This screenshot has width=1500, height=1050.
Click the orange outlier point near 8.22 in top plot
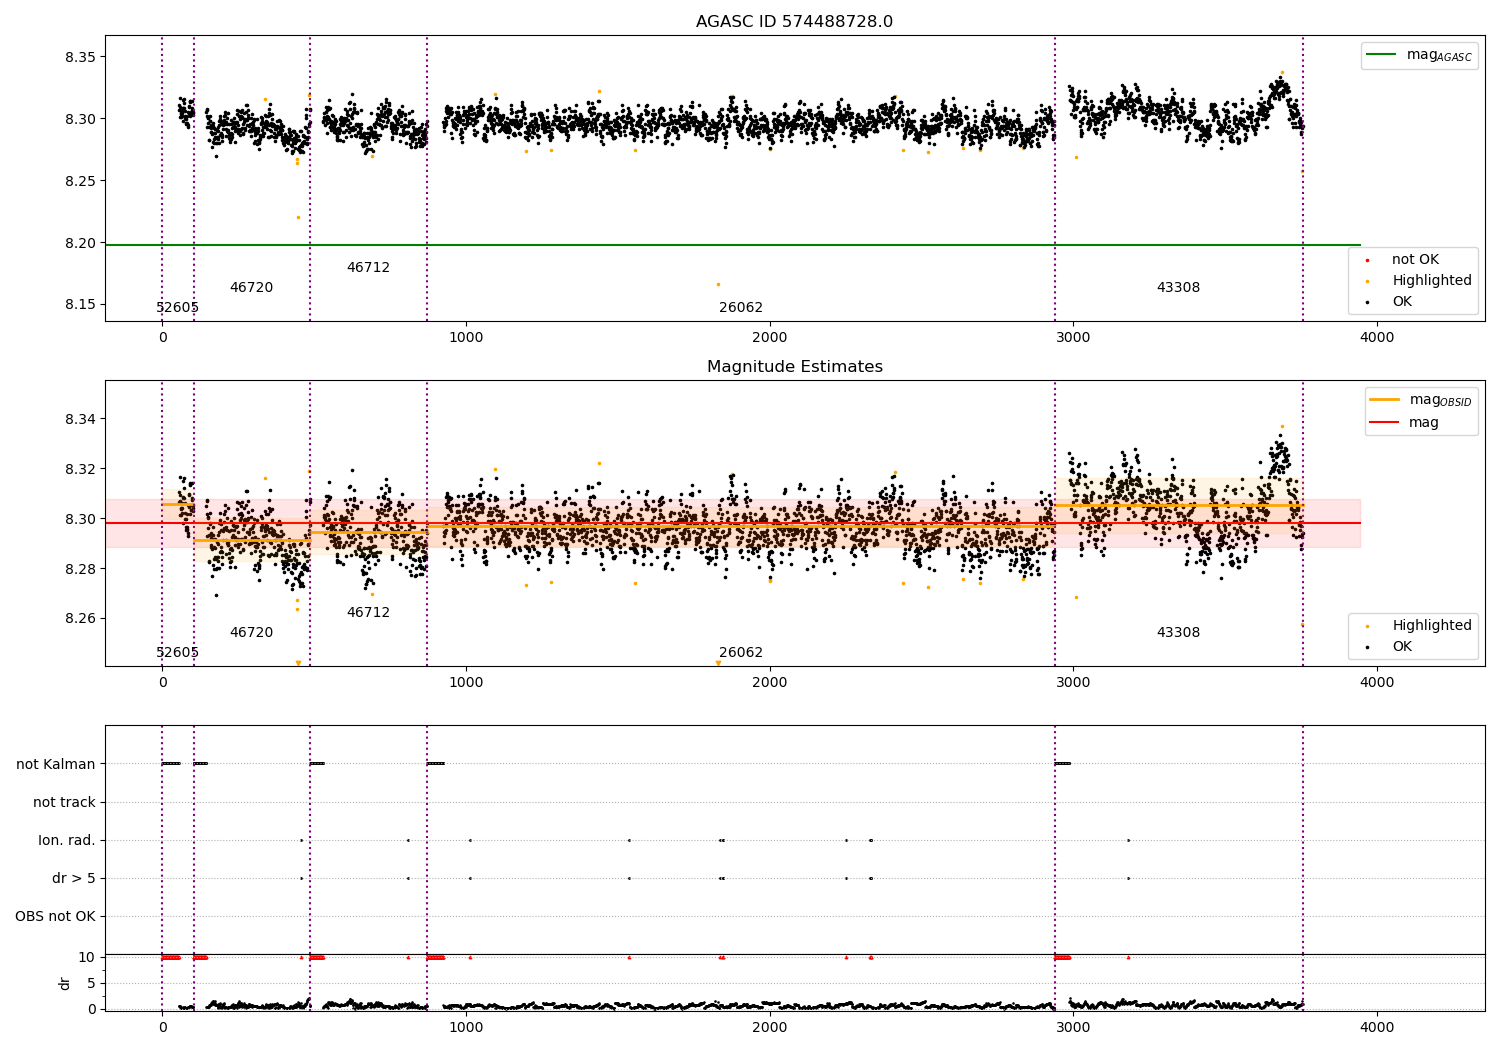[298, 217]
